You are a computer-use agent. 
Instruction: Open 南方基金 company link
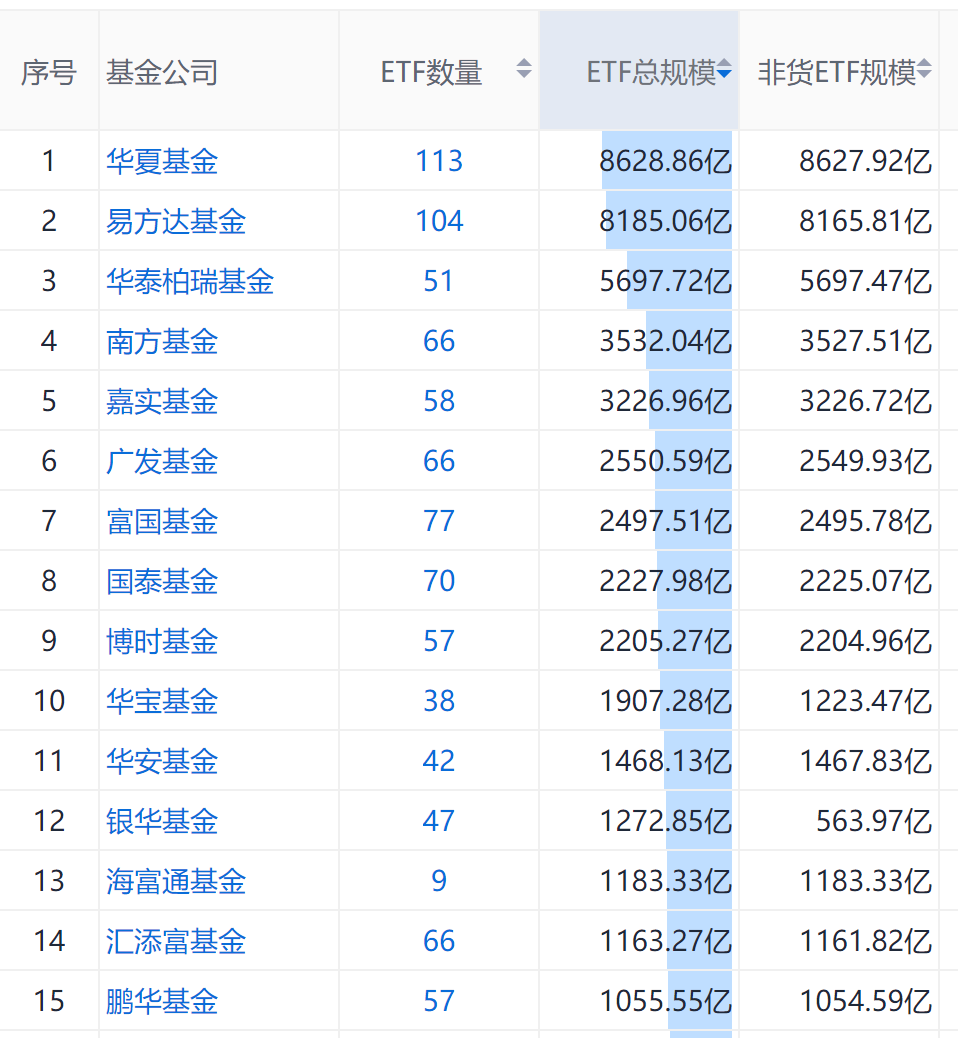[x=162, y=341]
